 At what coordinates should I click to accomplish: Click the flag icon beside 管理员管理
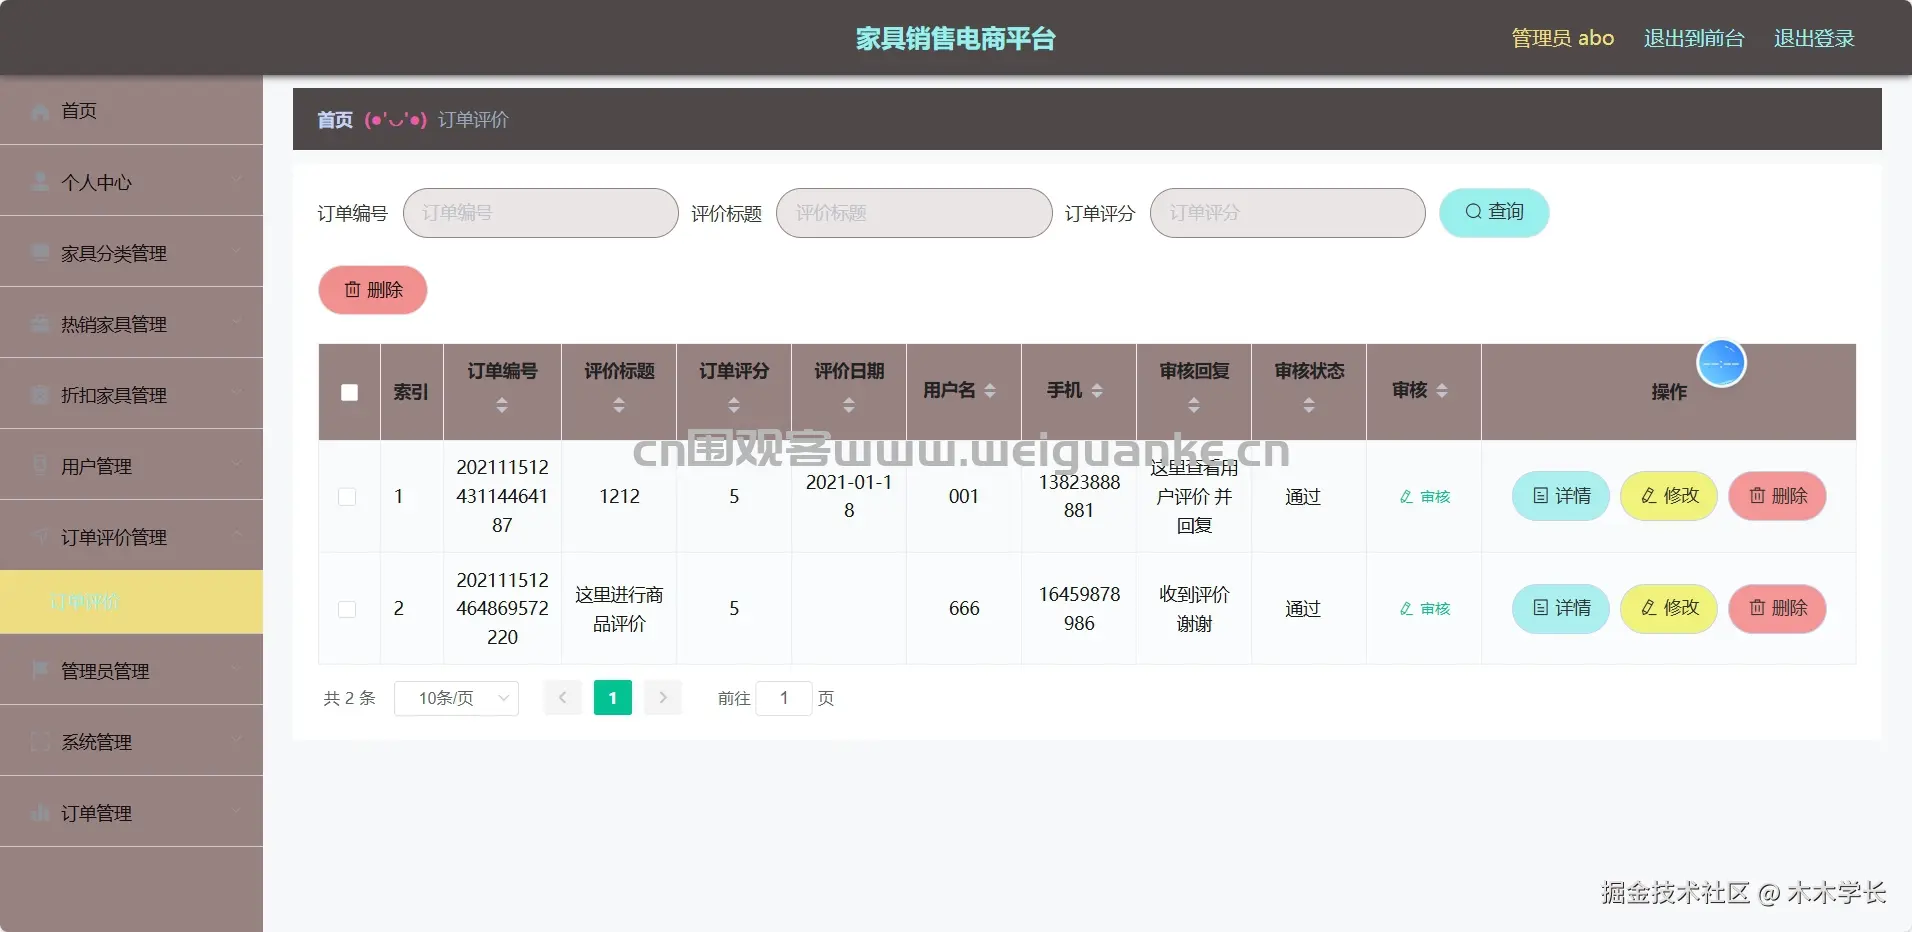pos(40,670)
